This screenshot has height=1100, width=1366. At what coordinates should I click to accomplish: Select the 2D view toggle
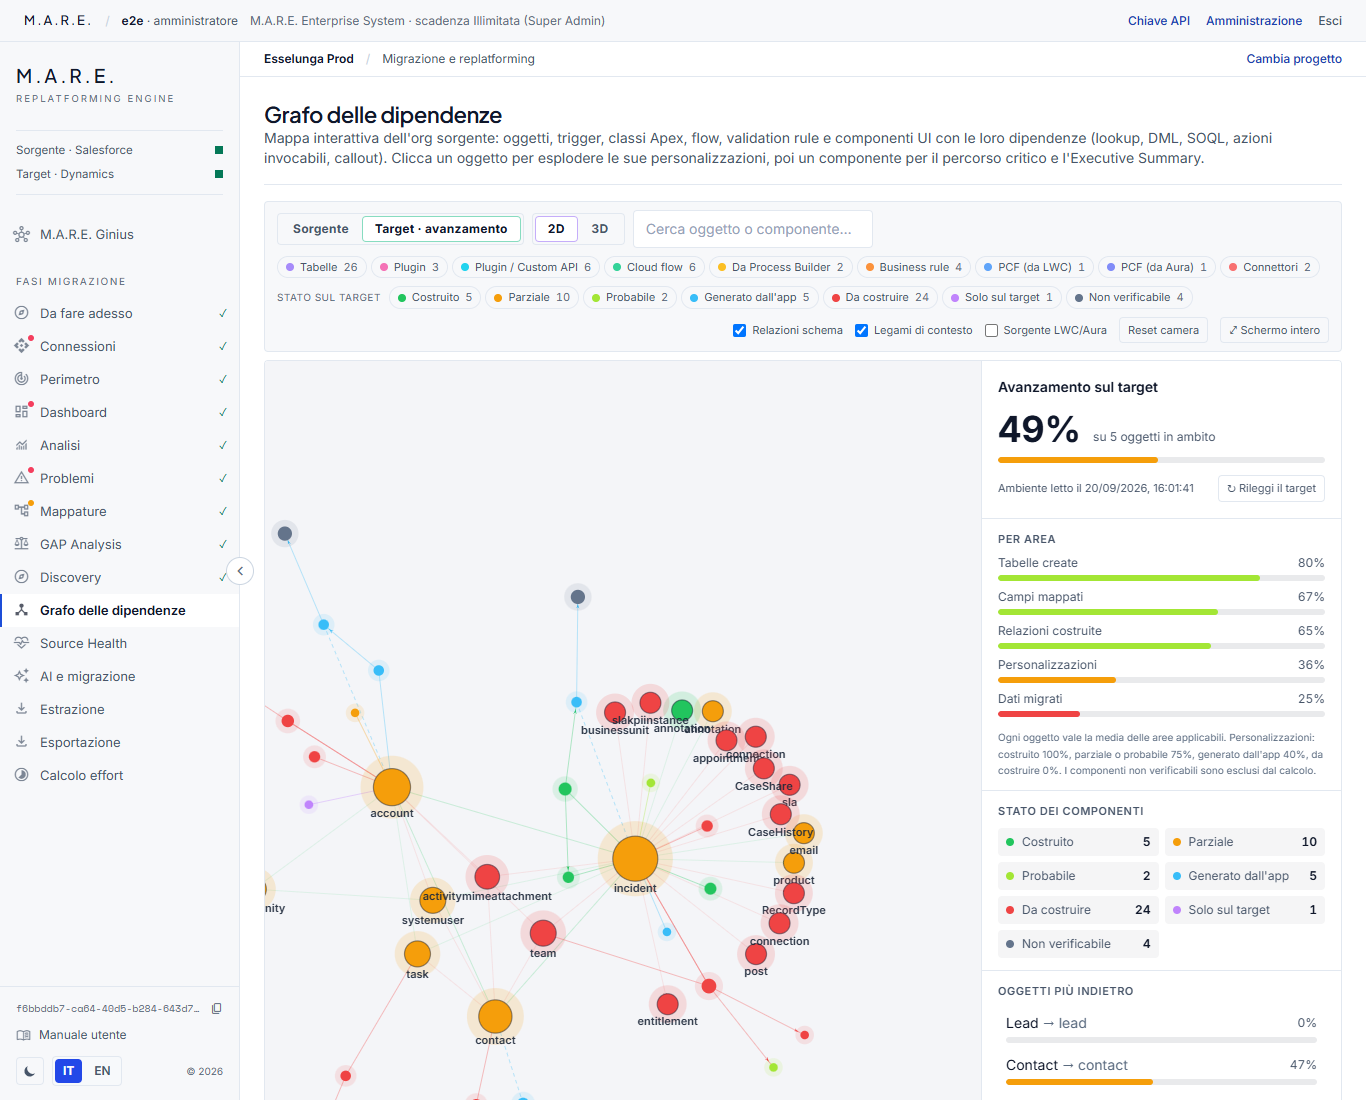(x=556, y=229)
